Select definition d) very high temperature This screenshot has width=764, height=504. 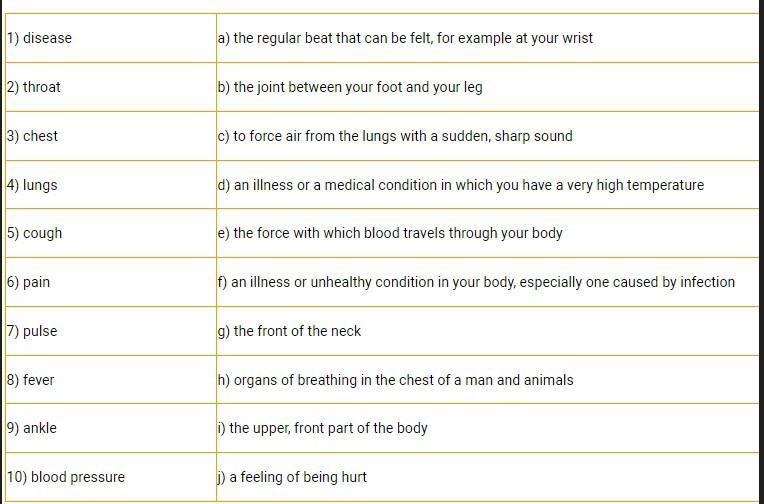click(461, 185)
